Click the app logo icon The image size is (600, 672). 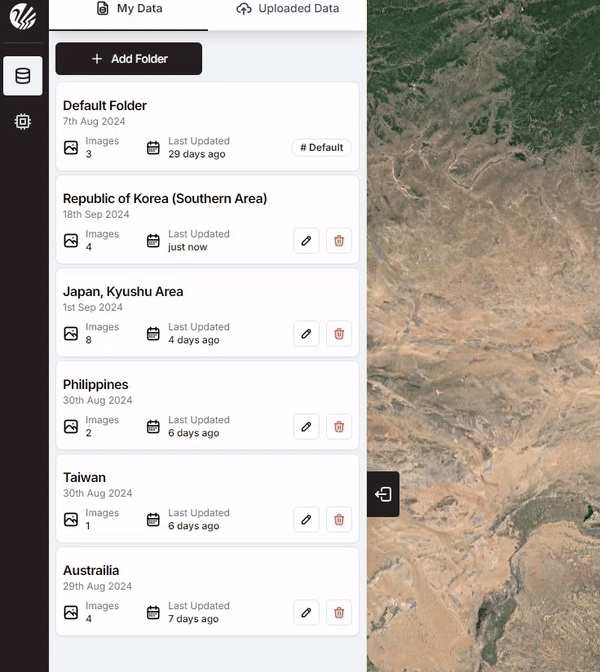pos(23,16)
